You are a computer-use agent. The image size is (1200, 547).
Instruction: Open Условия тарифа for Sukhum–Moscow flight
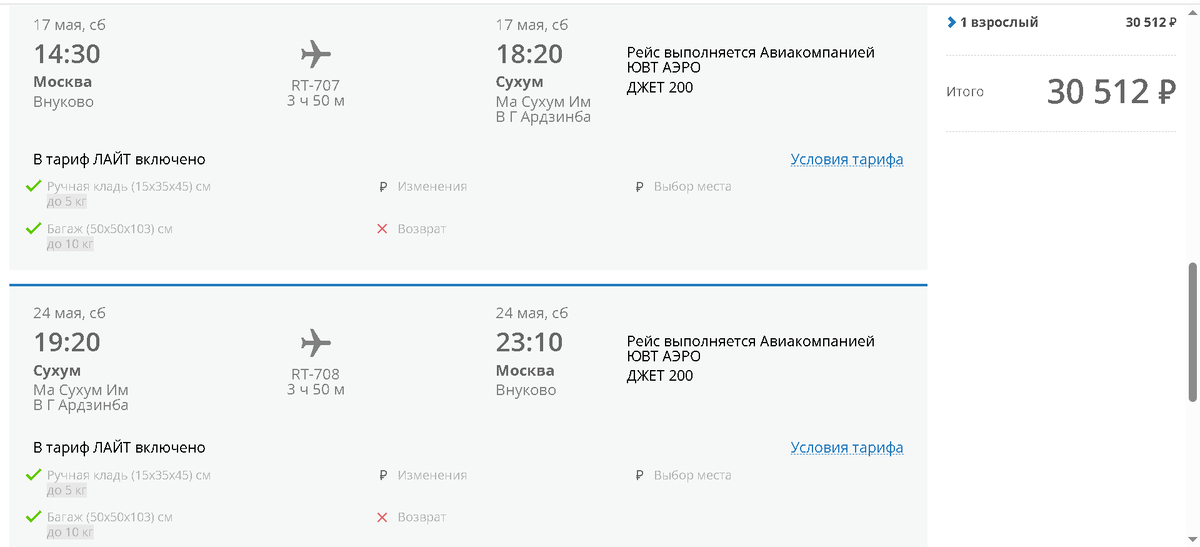[x=846, y=447]
